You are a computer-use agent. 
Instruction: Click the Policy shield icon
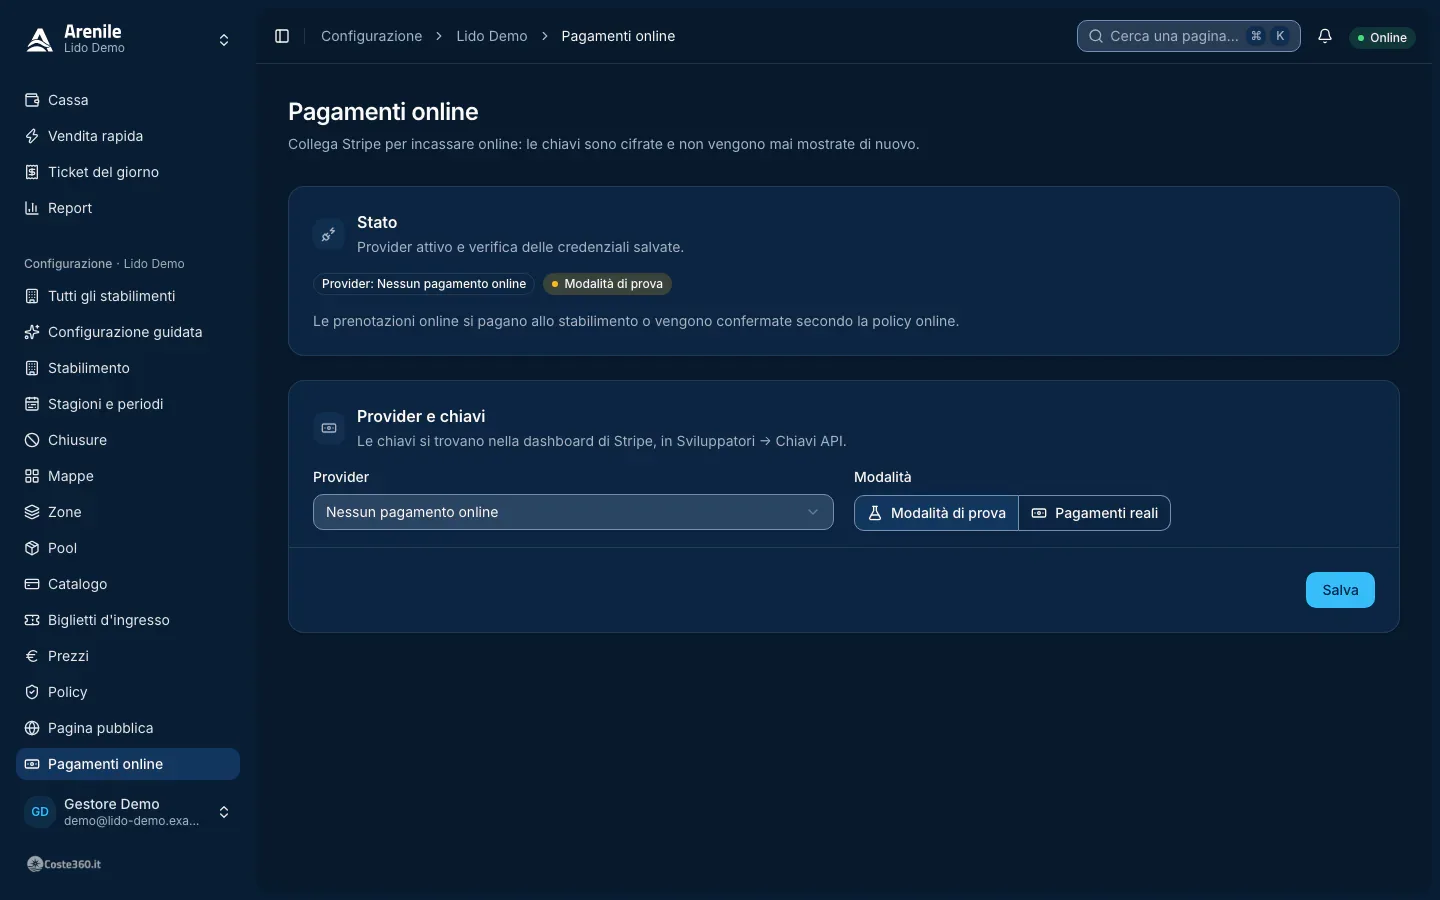click(x=32, y=692)
